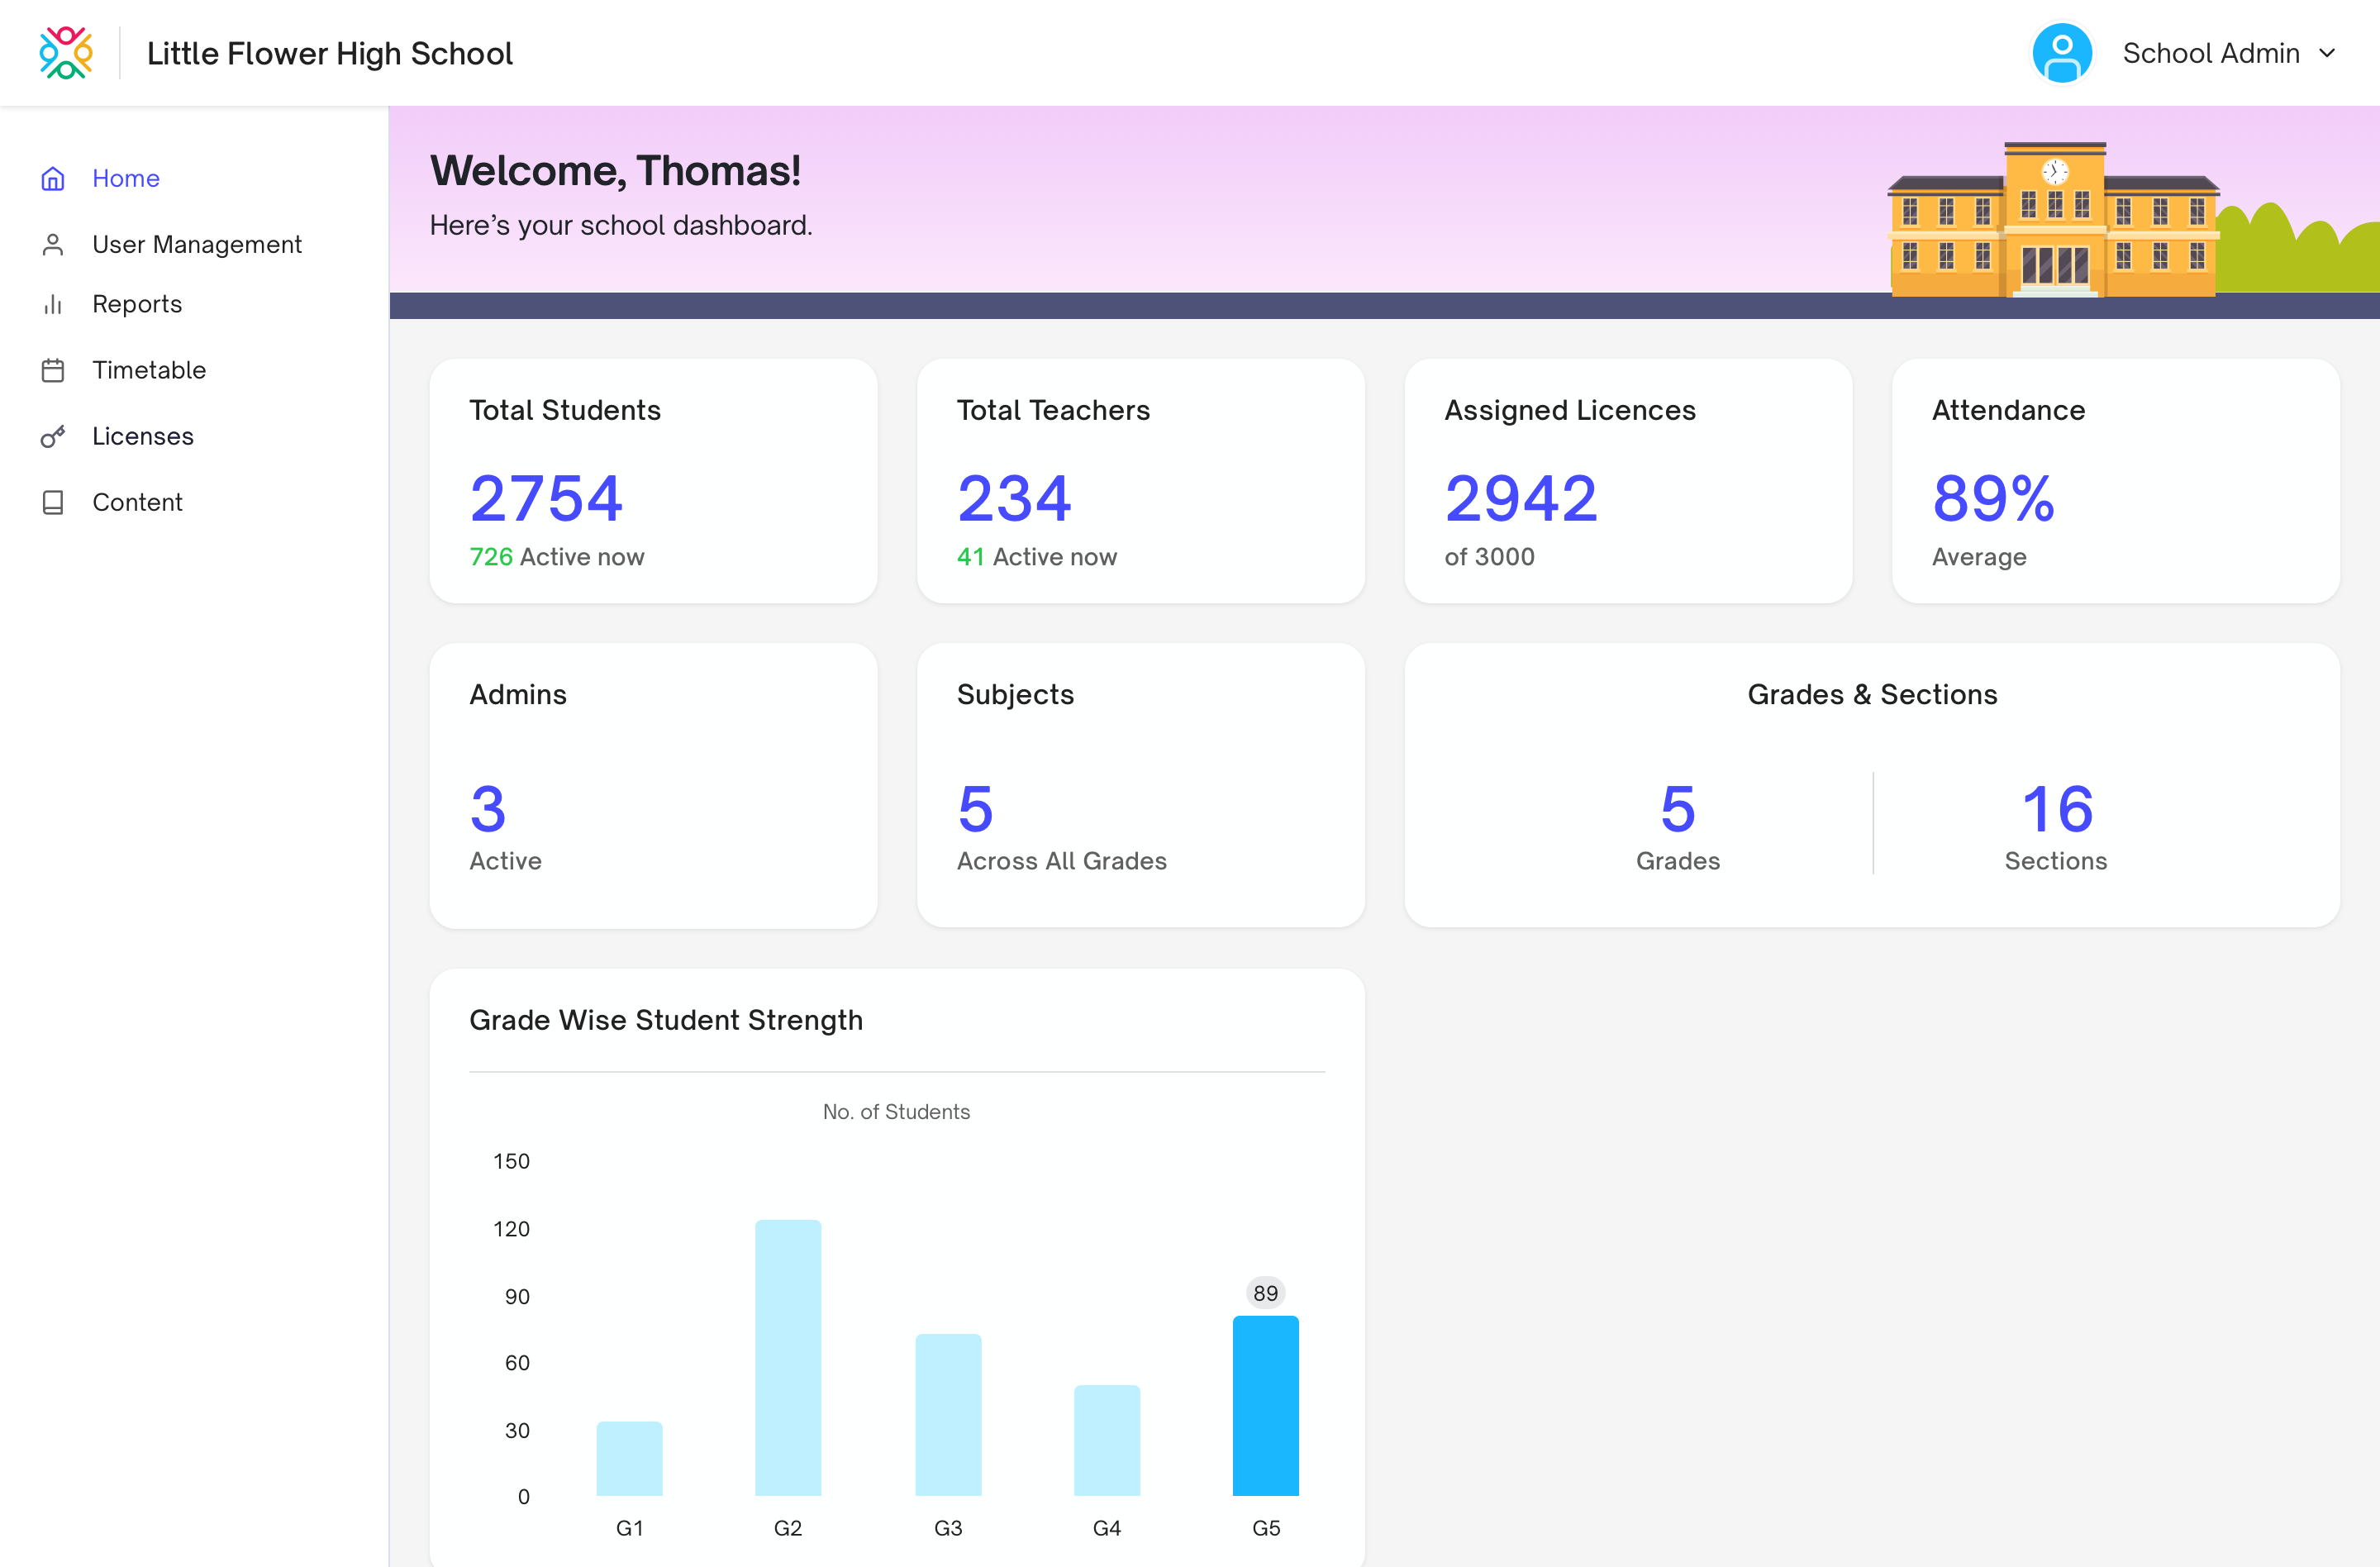This screenshot has height=1567, width=2380.
Task: Click the 16 Sections count
Action: (x=2056, y=809)
